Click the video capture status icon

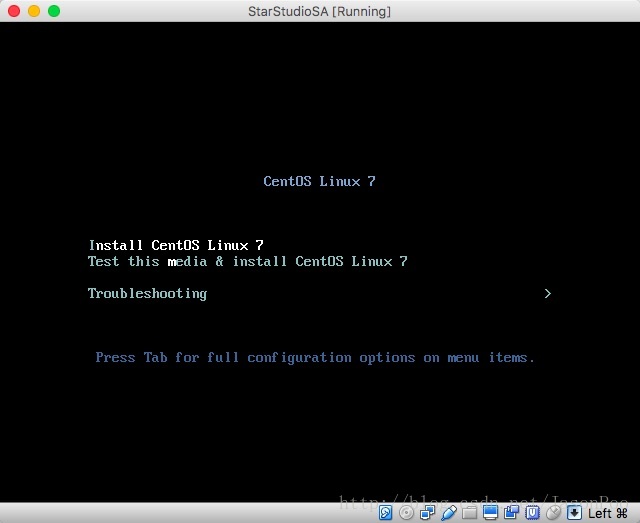(x=511, y=512)
